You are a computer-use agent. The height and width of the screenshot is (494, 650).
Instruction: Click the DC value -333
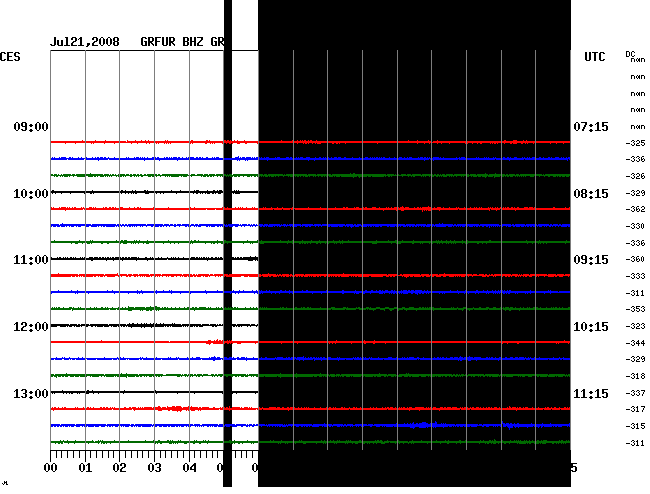pos(635,276)
